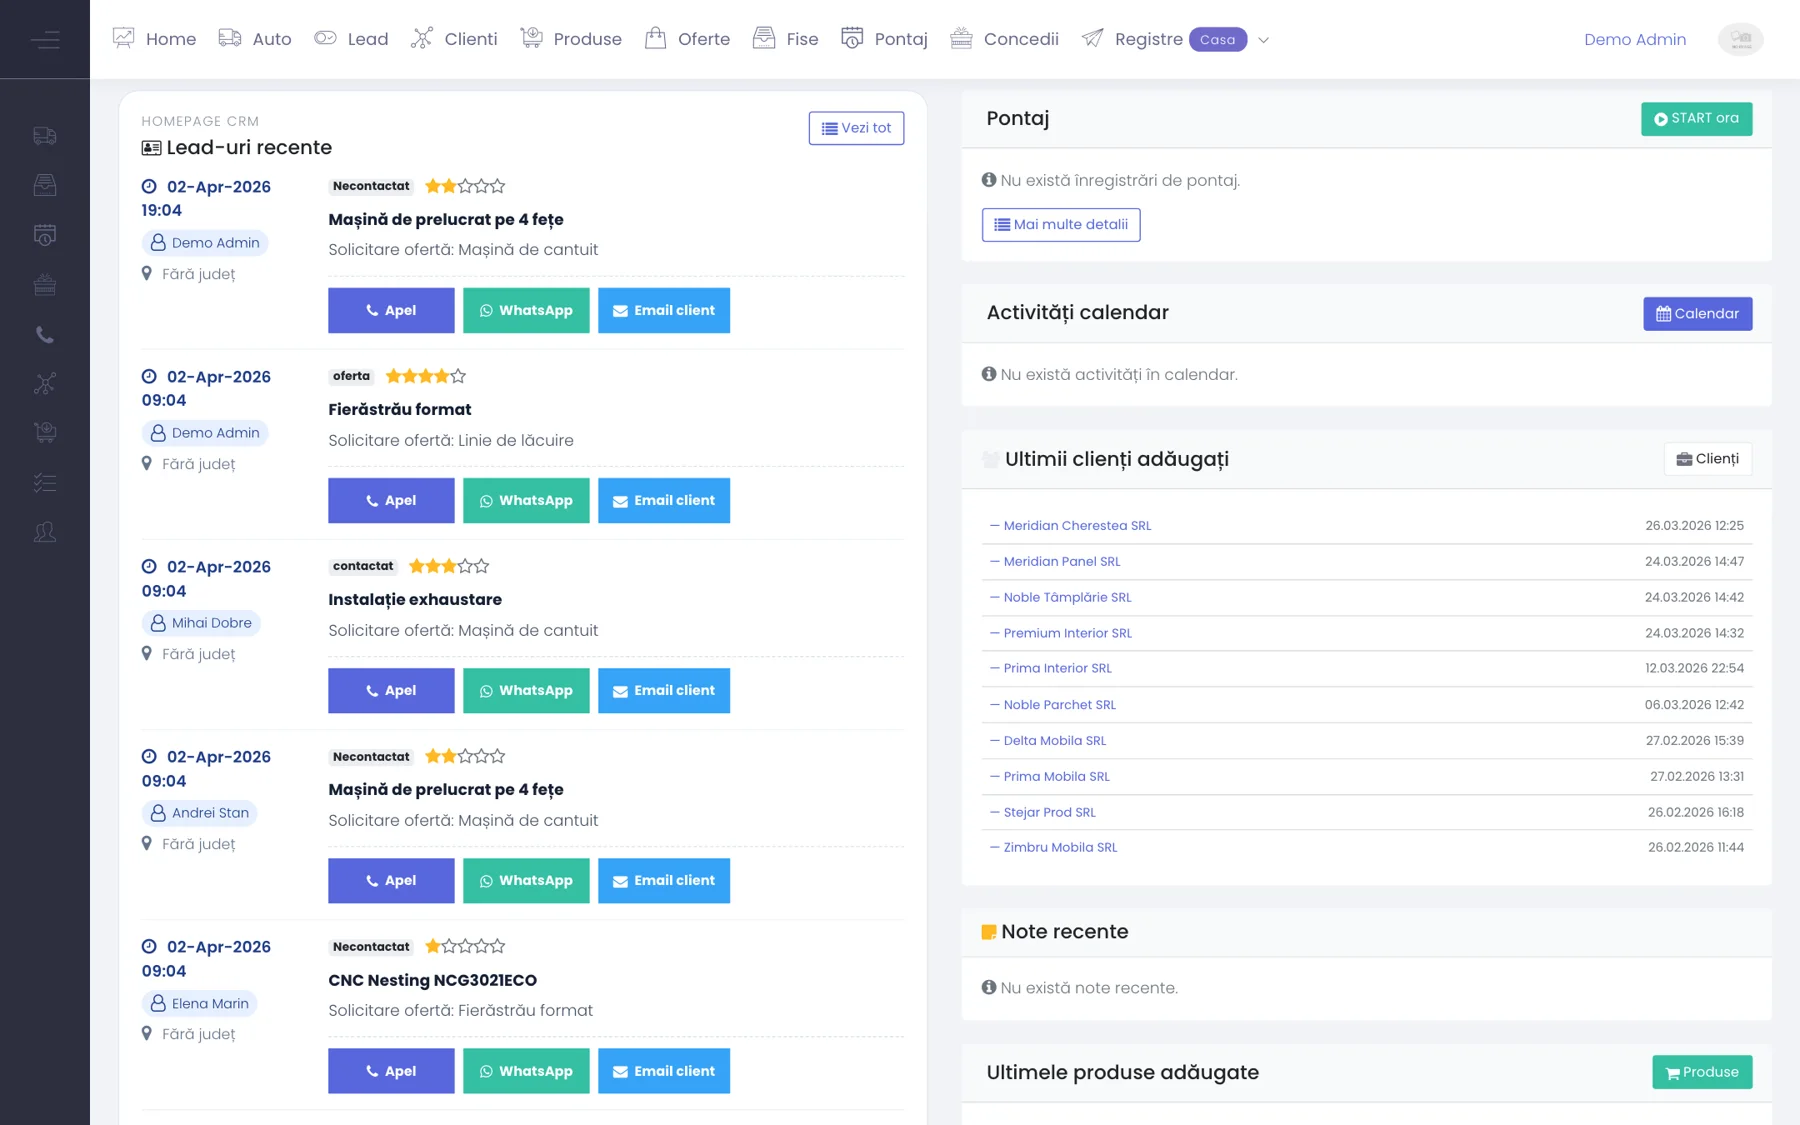Expand the Registre dropdown chevron
The width and height of the screenshot is (1800, 1125).
click(x=1264, y=40)
